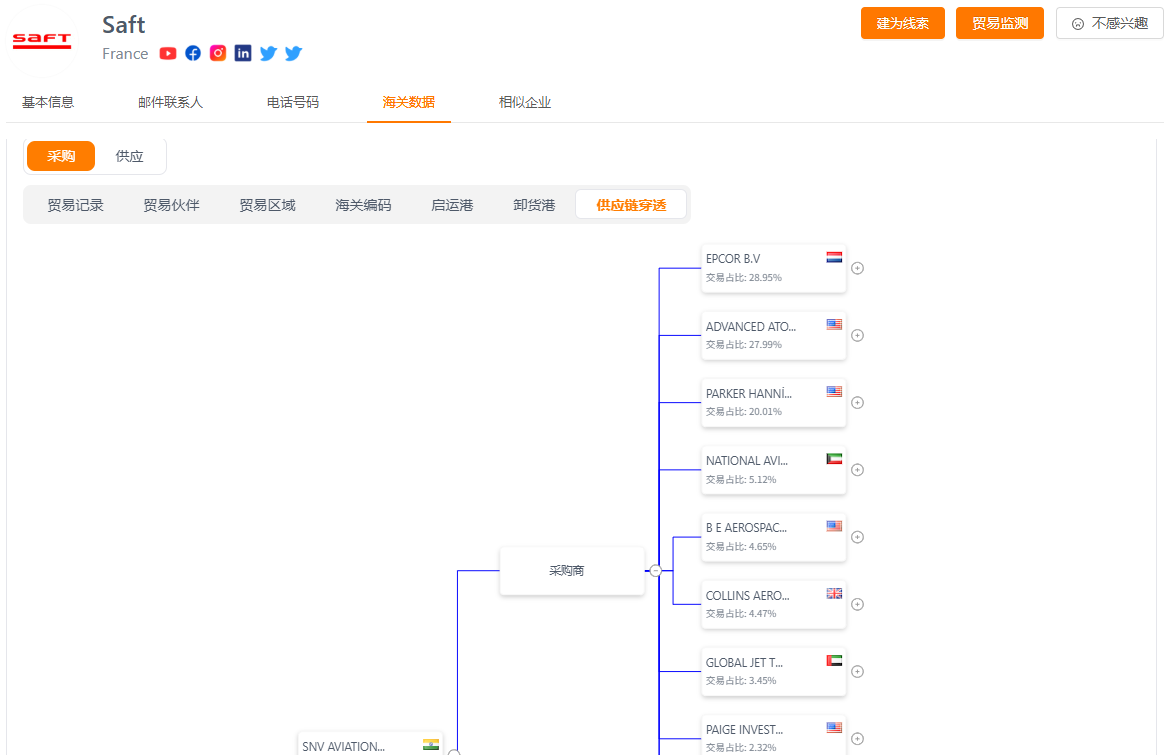Switch to the 电话号码 tab
The height and width of the screenshot is (755, 1168).
[293, 102]
